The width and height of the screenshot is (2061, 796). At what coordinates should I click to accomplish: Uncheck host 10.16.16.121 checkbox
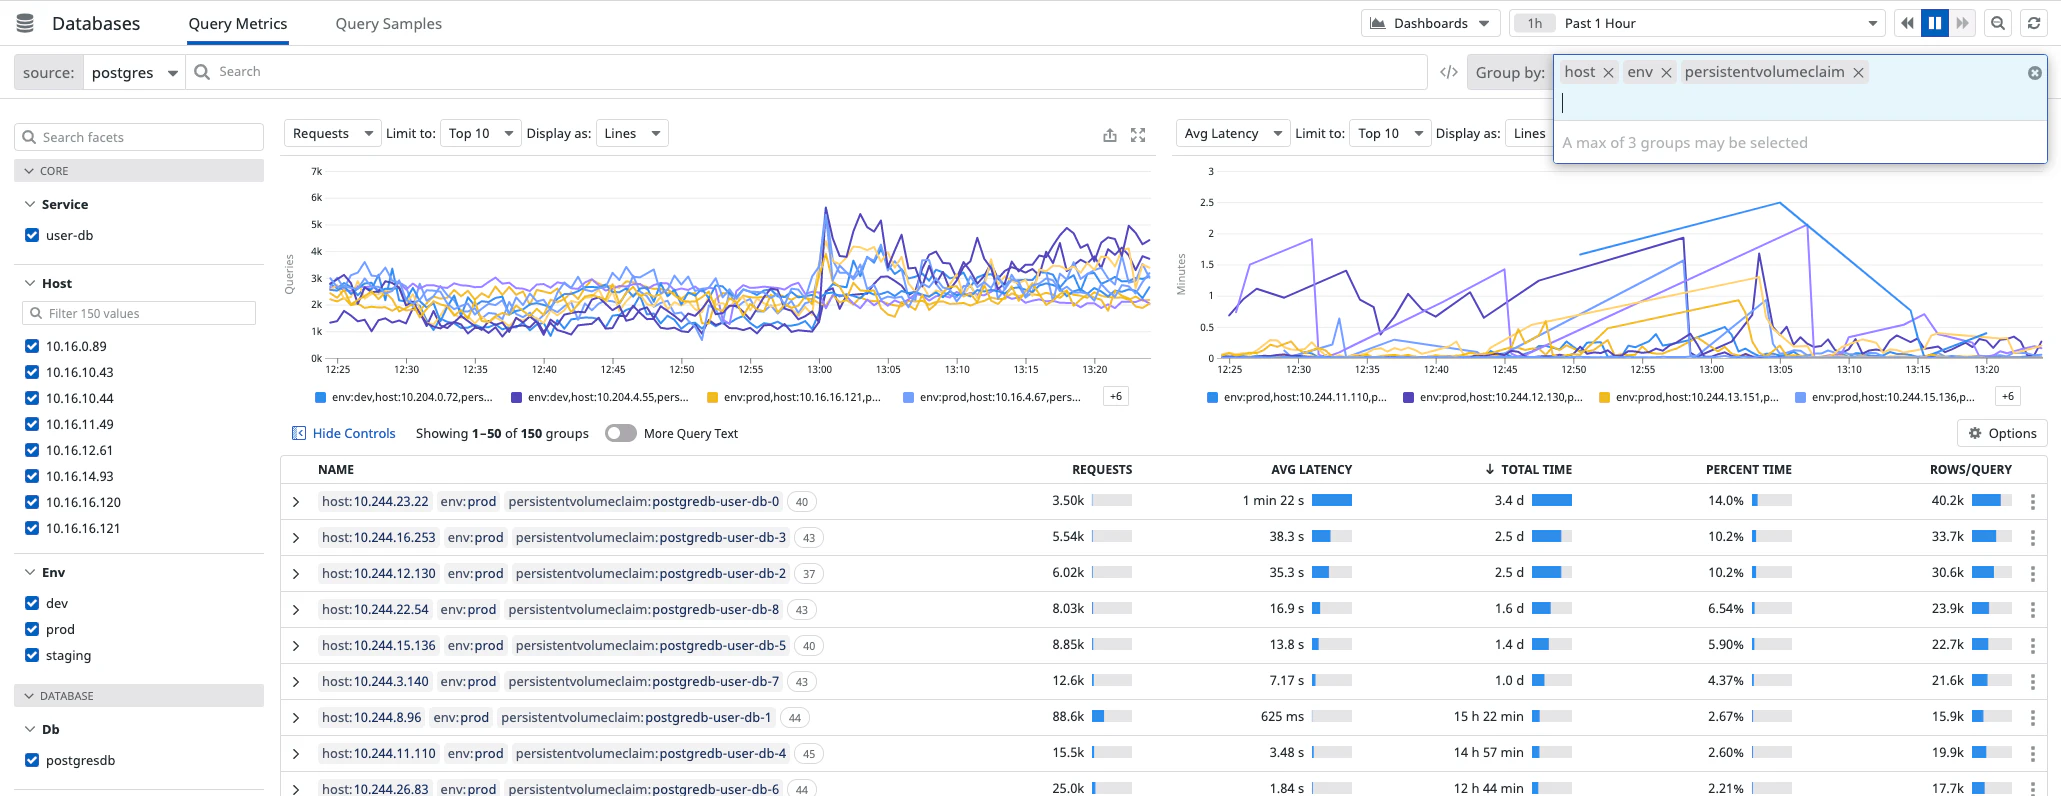[x=32, y=528]
